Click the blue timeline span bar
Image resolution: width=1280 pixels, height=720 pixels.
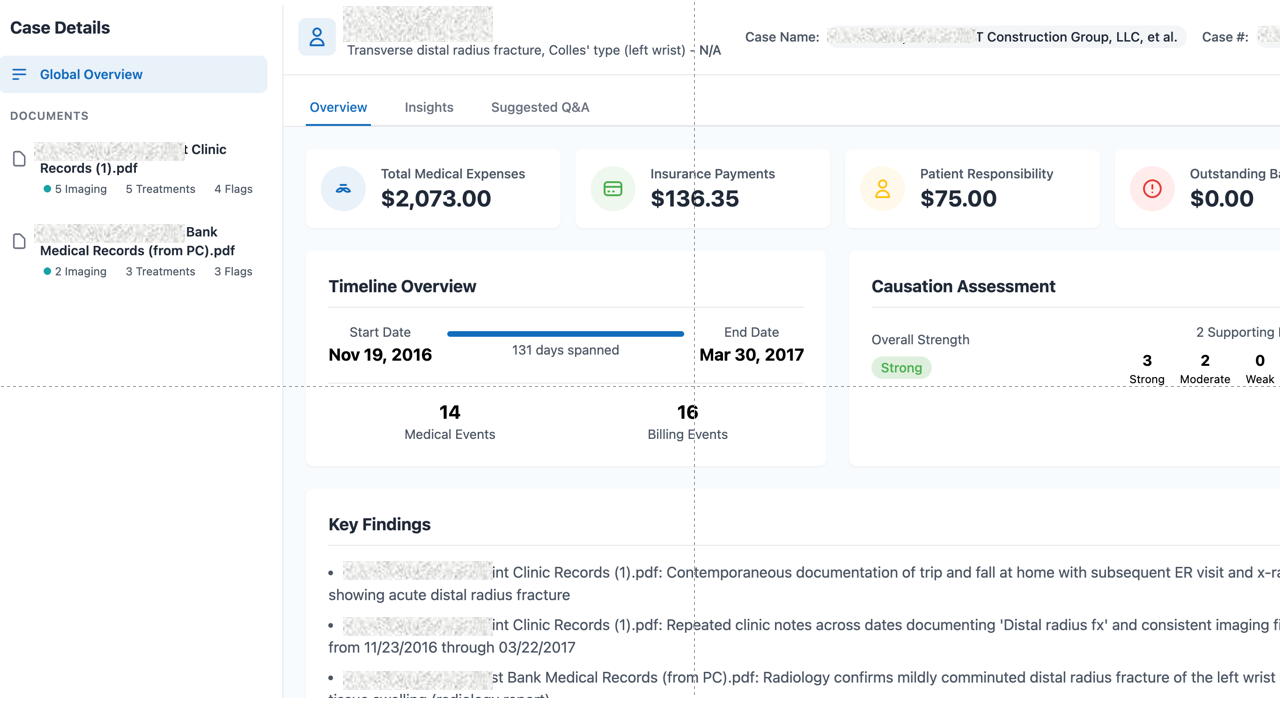(x=566, y=334)
